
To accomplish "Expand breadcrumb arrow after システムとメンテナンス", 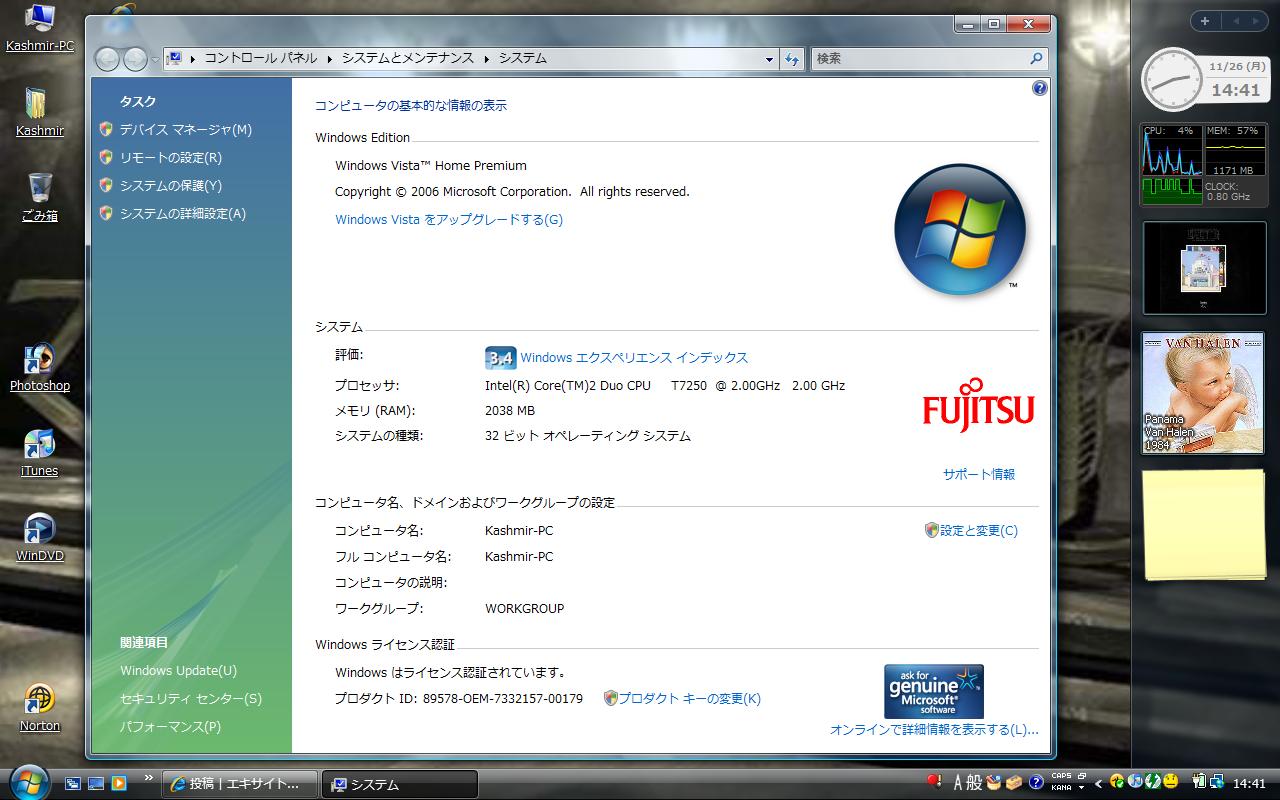I will coord(487,59).
